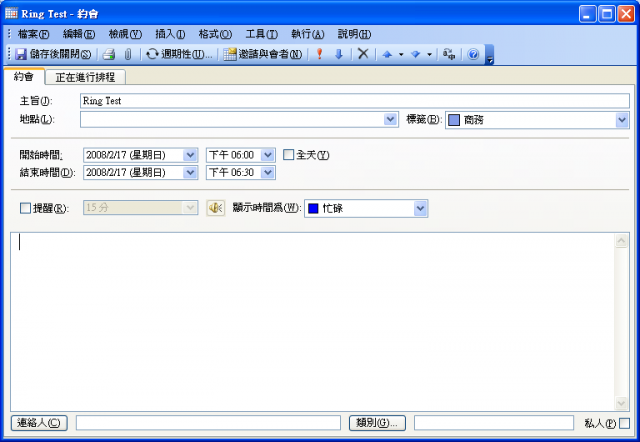Click the Categories (類別) button

tap(377, 423)
